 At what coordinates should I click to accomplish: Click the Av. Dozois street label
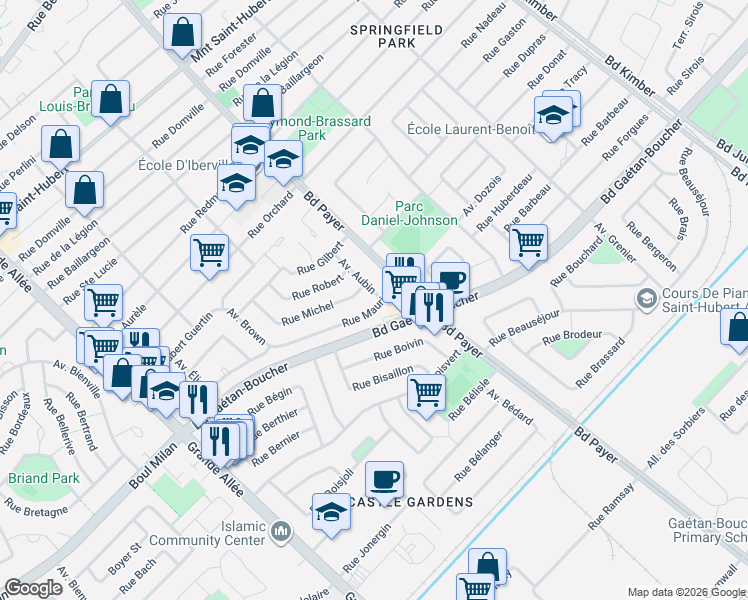coord(482,196)
